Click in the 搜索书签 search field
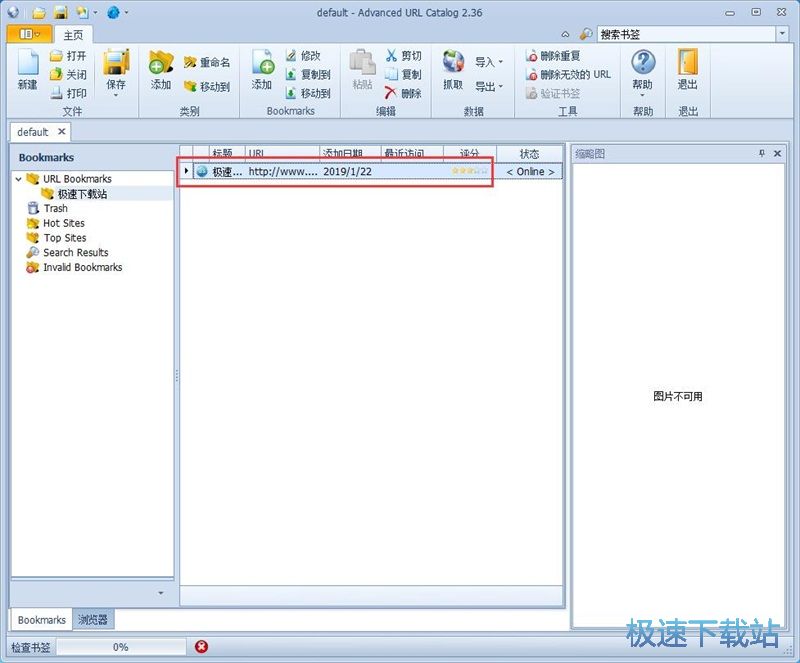Screen dimensions: 800x663 (686, 34)
